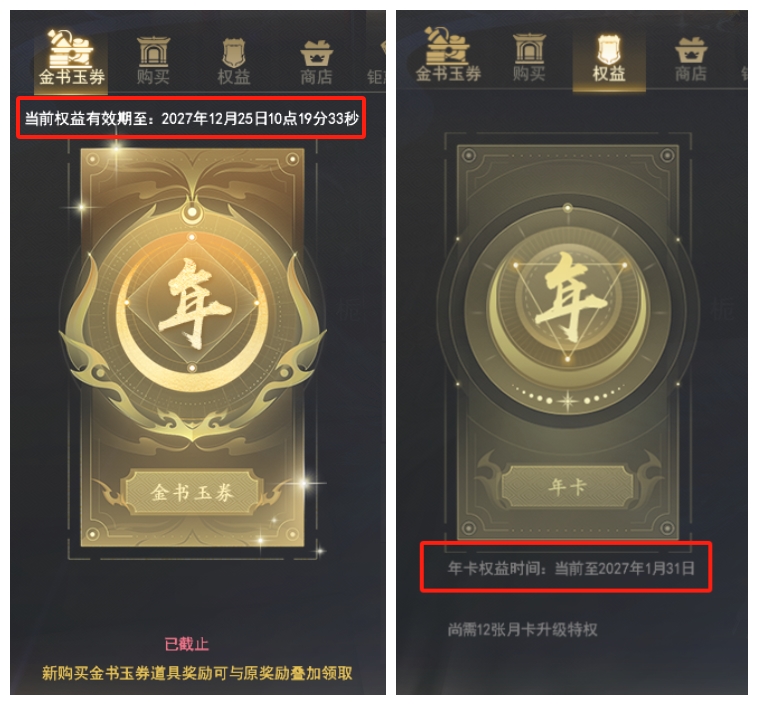
Task: Click the 新购买金书玉券道具 reward notice
Action: [x=197, y=673]
